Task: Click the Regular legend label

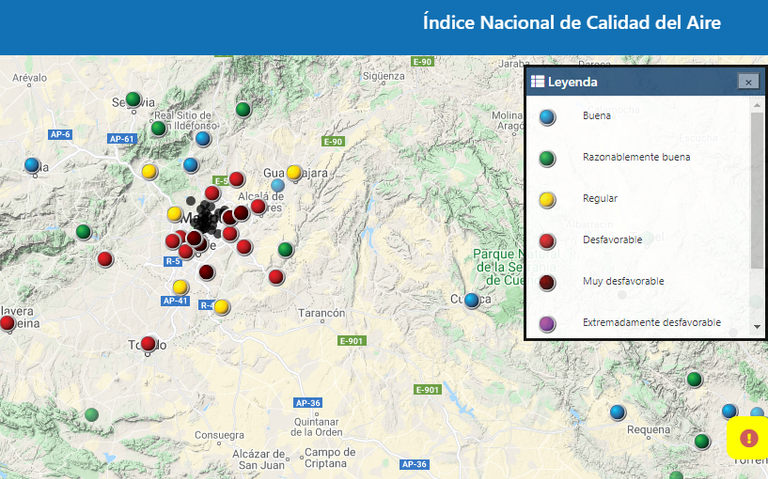Action: click(600, 198)
